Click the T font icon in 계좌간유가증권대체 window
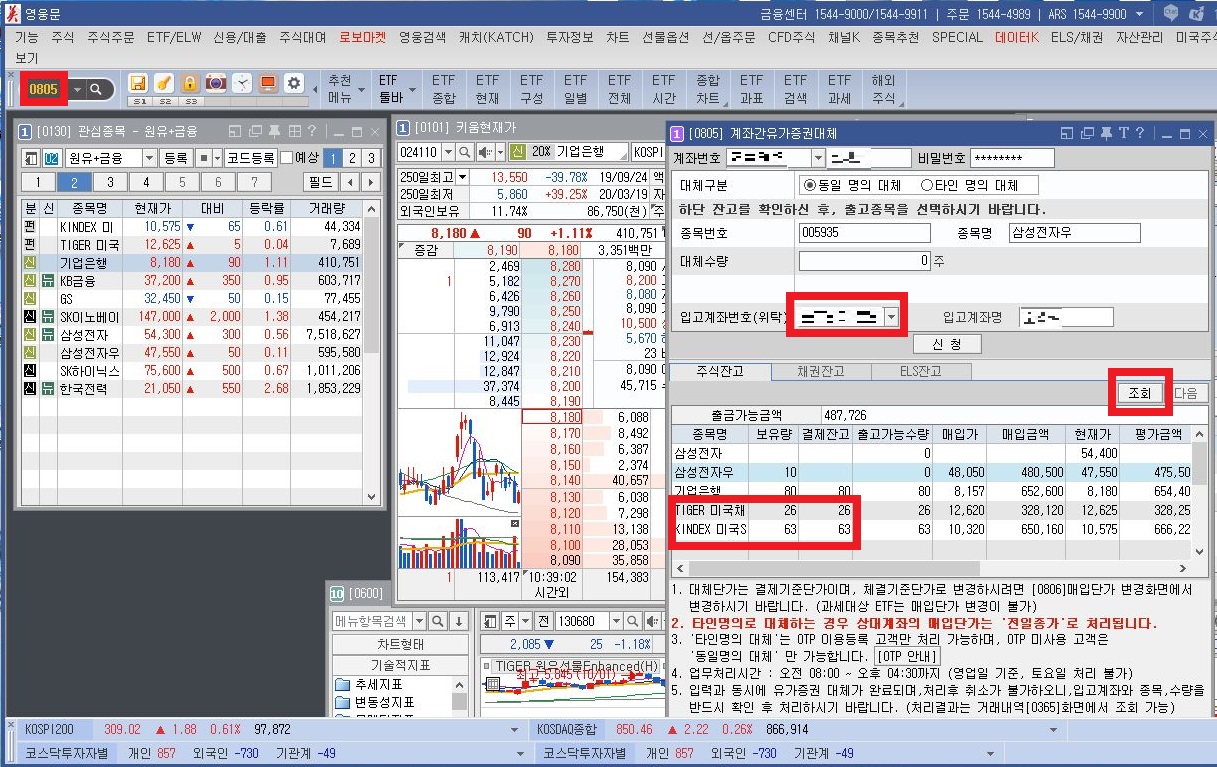Screen dimensions: 1217x767 pos(1123,133)
